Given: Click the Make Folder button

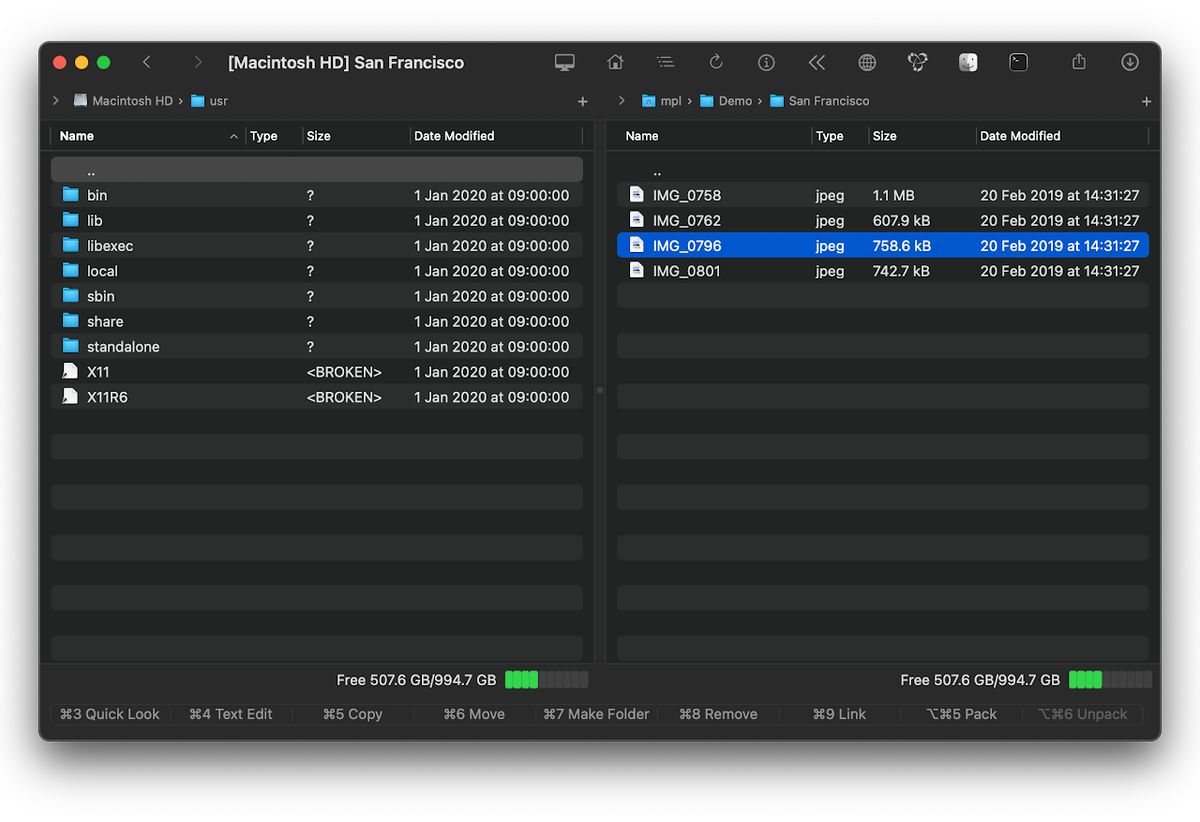Looking at the screenshot, I should pos(596,714).
